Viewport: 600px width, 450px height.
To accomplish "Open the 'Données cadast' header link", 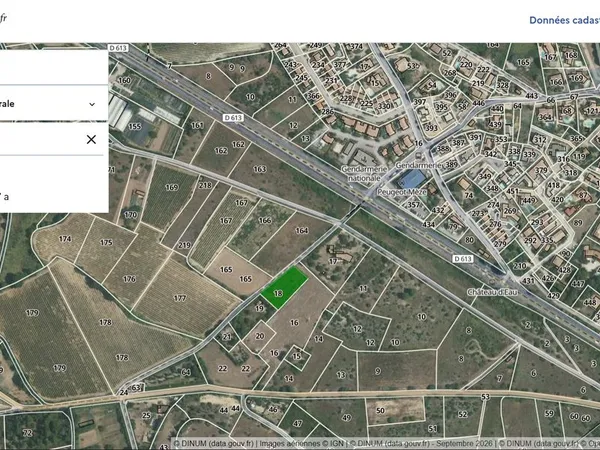I will tap(564, 20).
